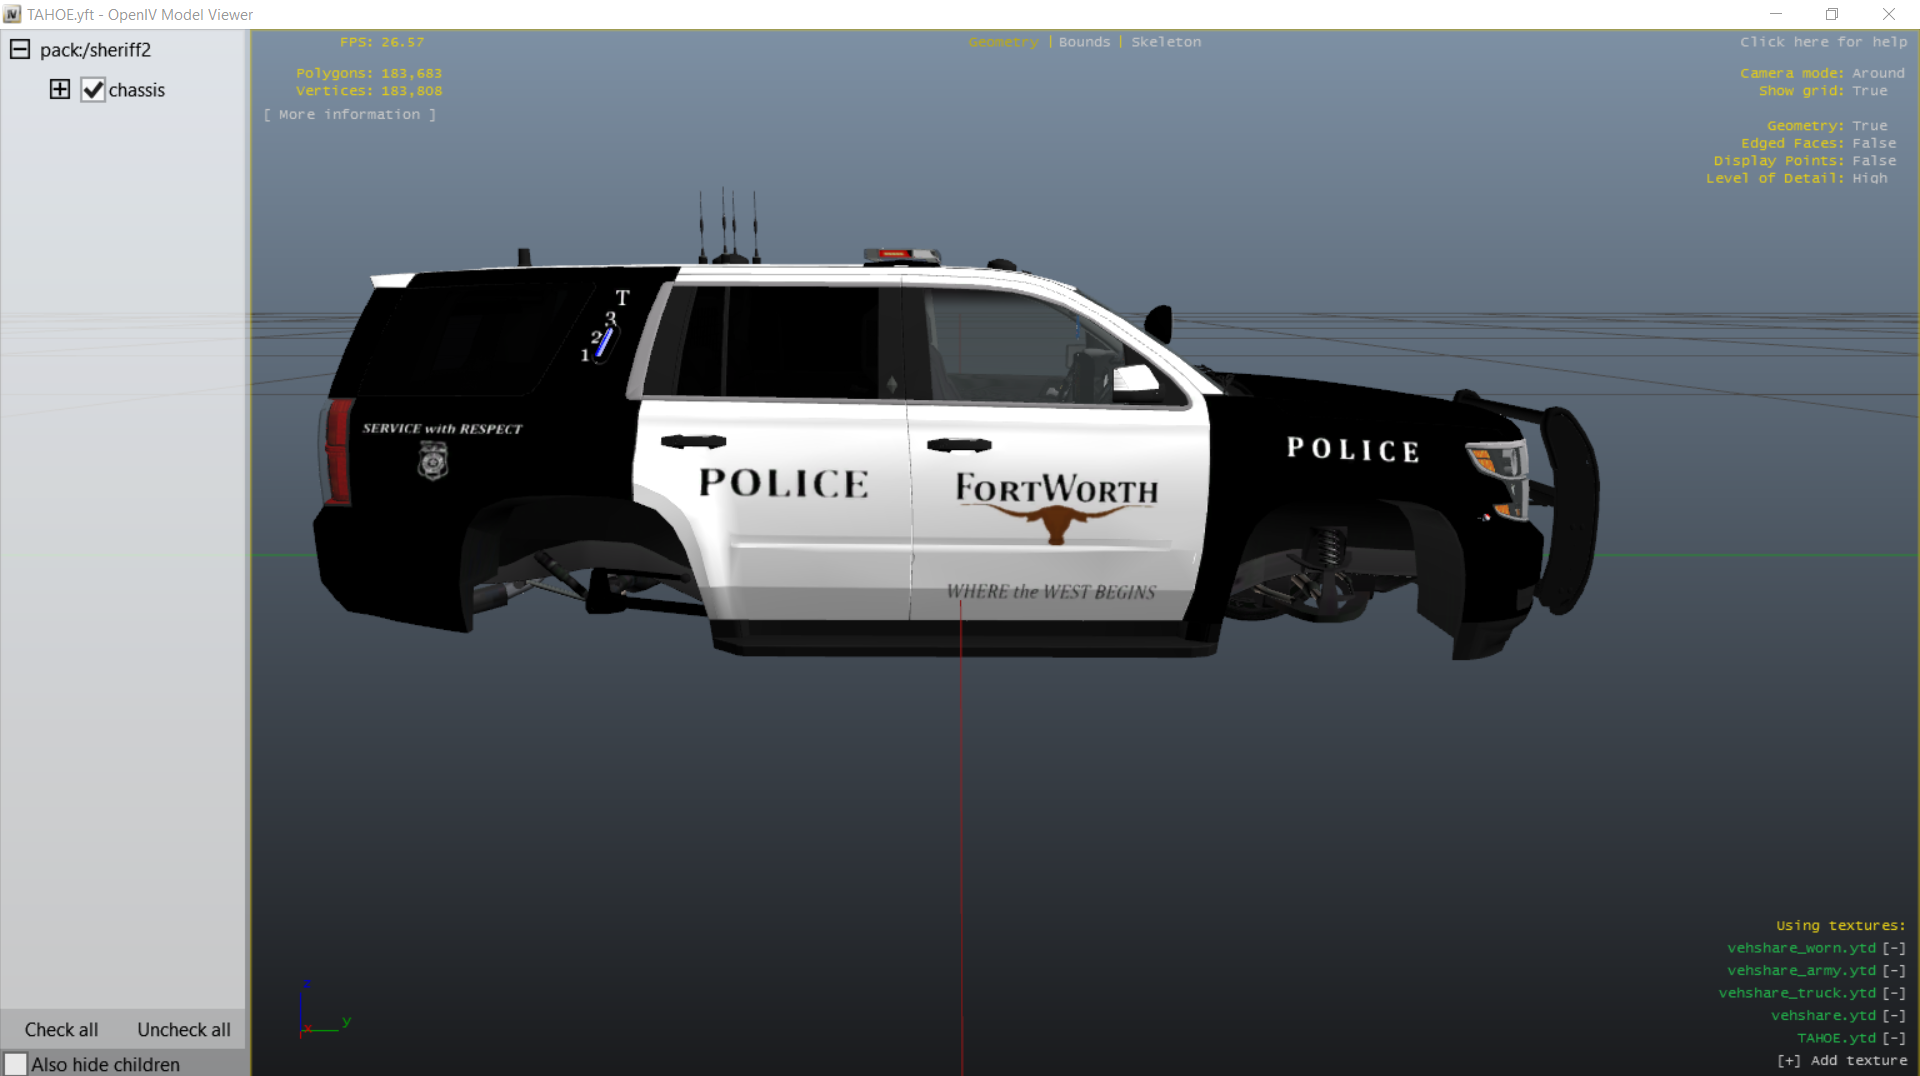Viewport: 1920px width, 1076px height.
Task: Toggle Camera mode Around setting
Action: [x=1878, y=73]
